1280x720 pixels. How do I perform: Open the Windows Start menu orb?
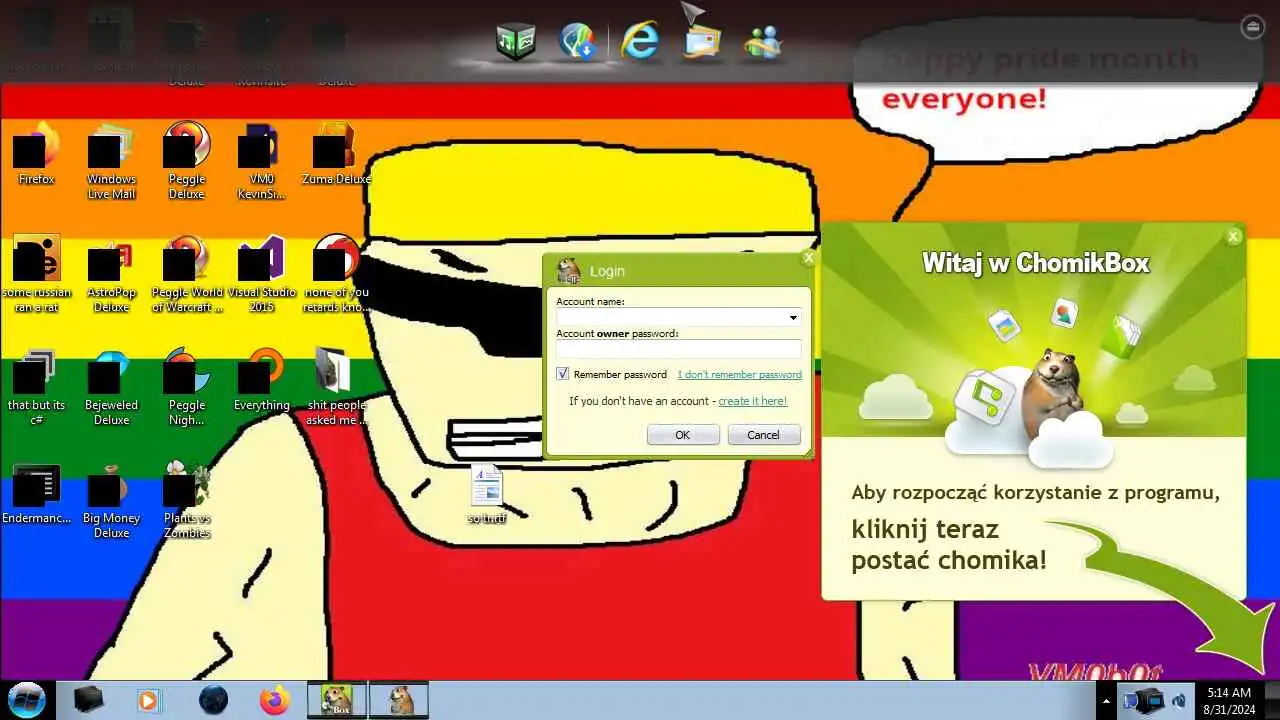(27, 700)
